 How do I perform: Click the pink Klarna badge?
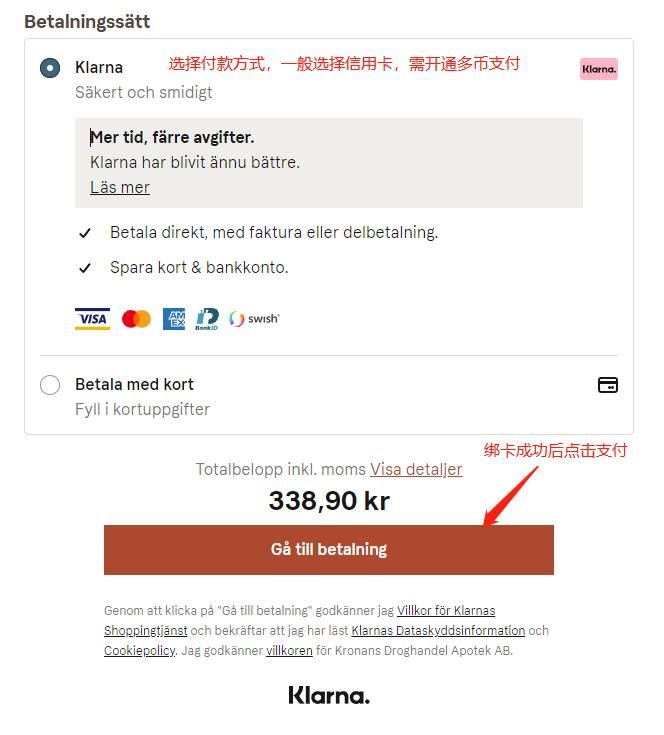tap(599, 69)
